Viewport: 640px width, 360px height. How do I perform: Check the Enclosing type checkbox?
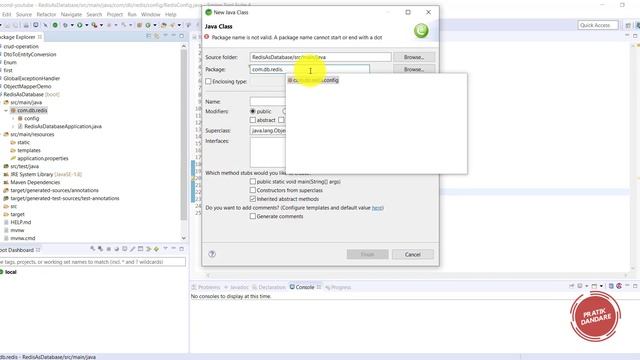[x=208, y=81]
